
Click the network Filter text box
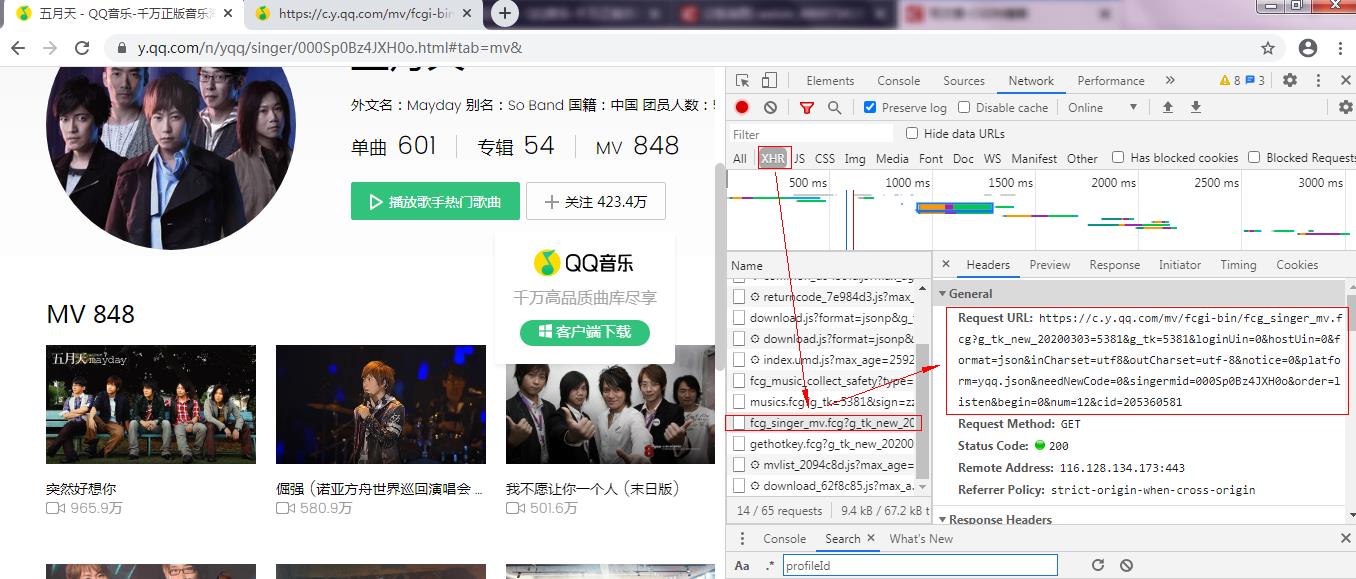tap(811, 134)
